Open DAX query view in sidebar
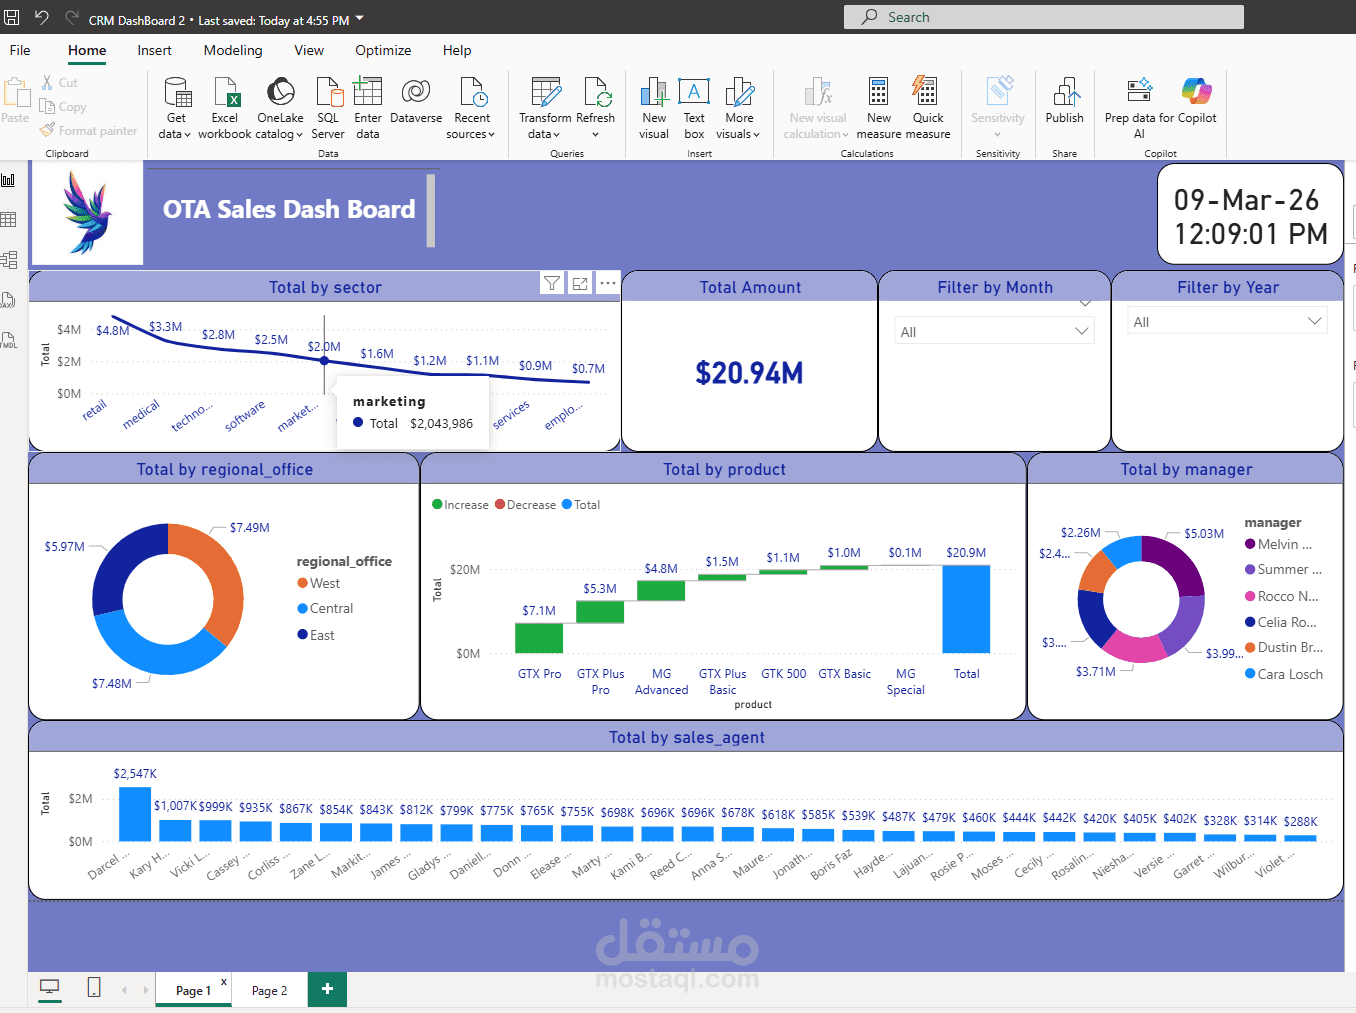This screenshot has width=1356, height=1013. tap(9, 300)
